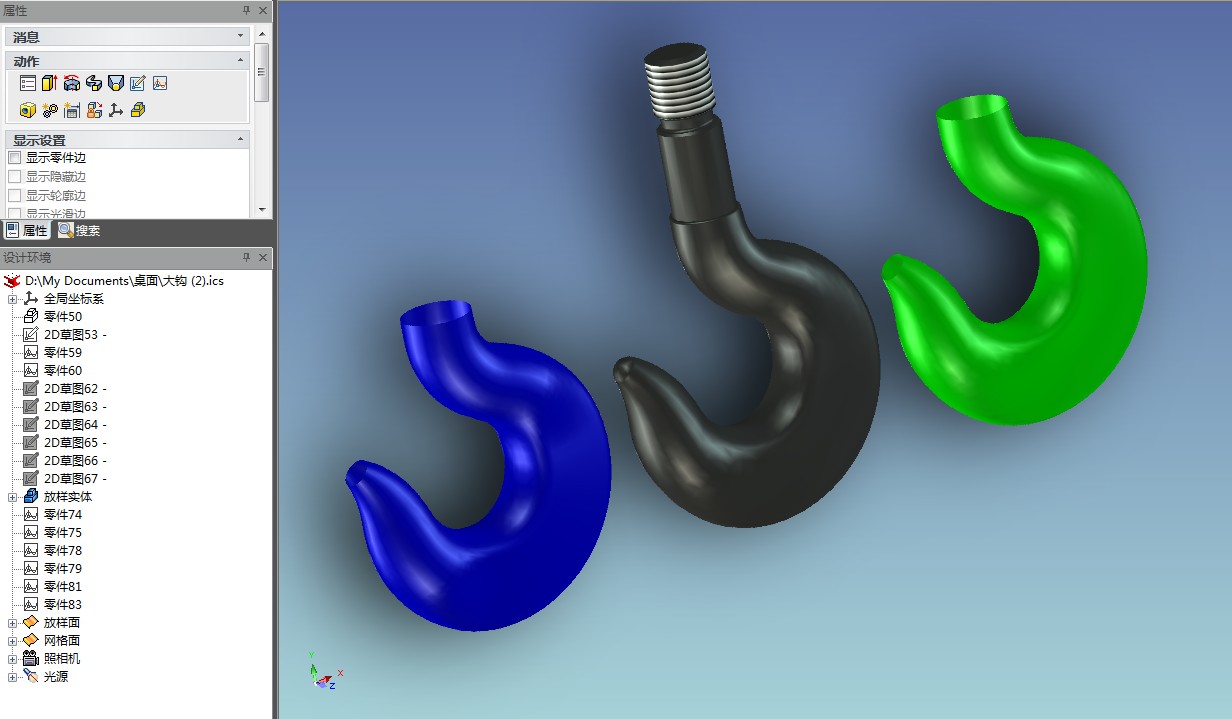Click the sweep feature icon
Viewport: 1232px width, 719px height.
pyautogui.click(x=94, y=83)
